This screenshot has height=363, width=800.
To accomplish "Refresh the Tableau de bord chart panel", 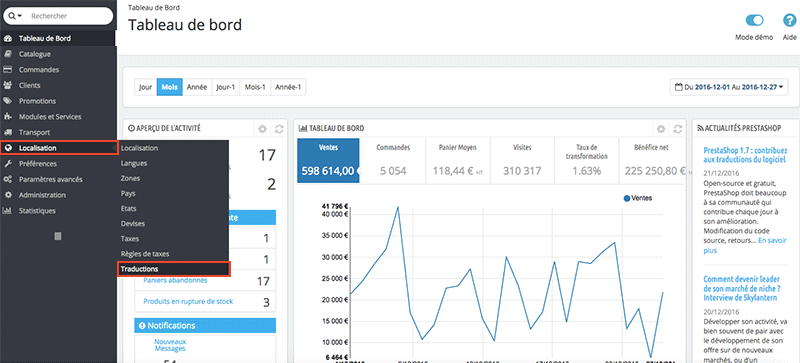I will pyautogui.click(x=678, y=129).
